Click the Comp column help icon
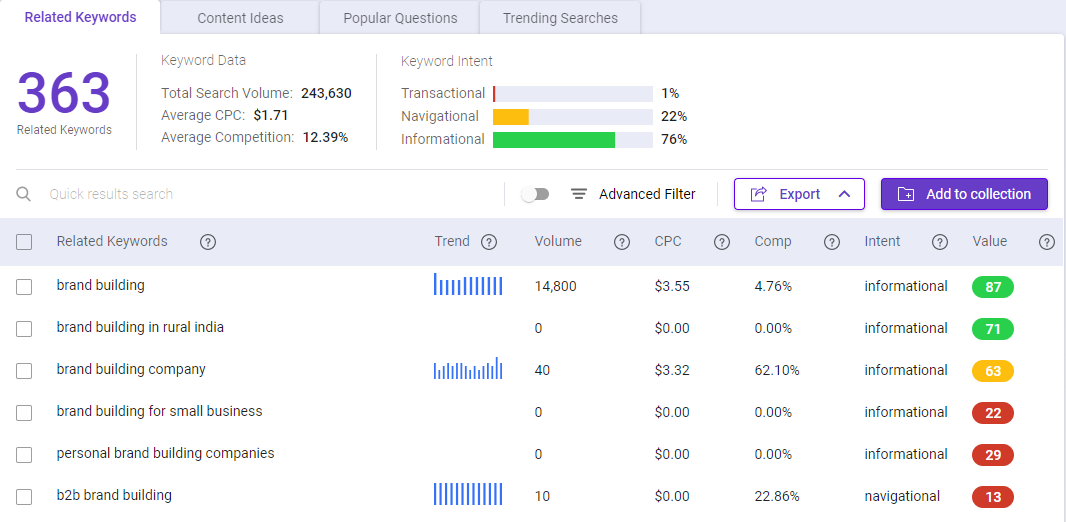Viewport: 1066px width, 522px height. pos(831,242)
